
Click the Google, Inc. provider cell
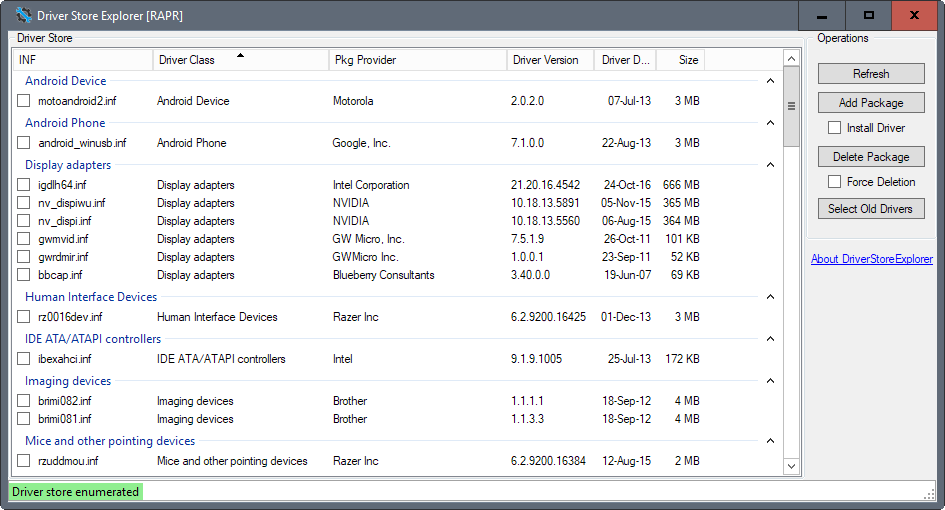pyautogui.click(x=361, y=143)
